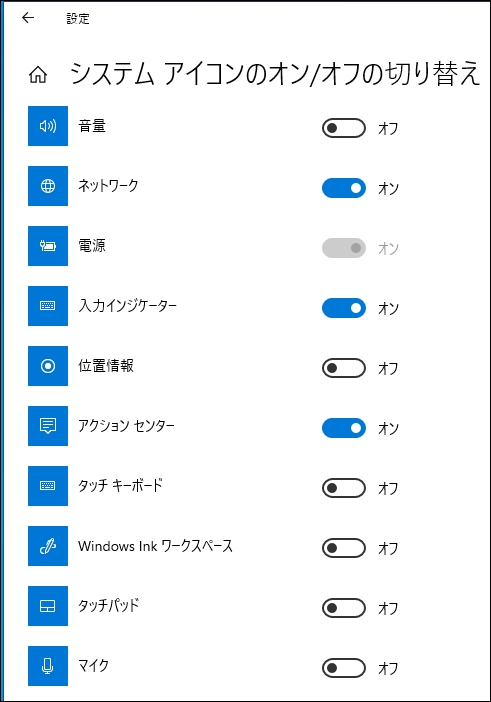Turn off the ネットワーク toggle

click(344, 188)
